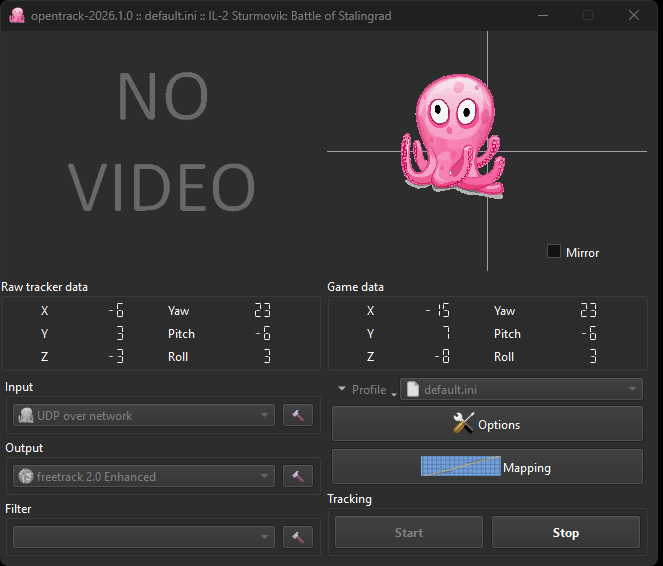Expand the Output protocol dropdown

[x=144, y=476]
